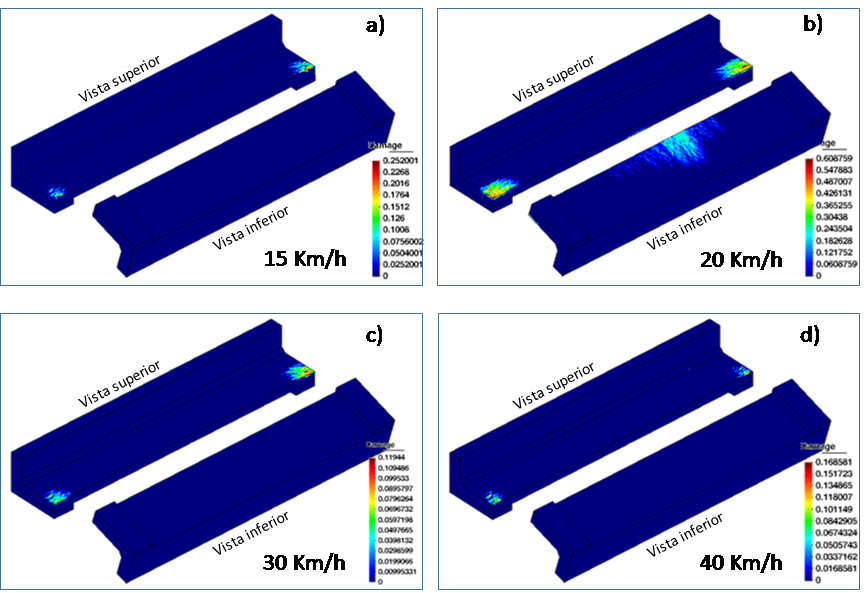Click the lower-left damage hotspot in panel a
The width and height of the screenshot is (866, 593).
pyautogui.click(x=56, y=191)
